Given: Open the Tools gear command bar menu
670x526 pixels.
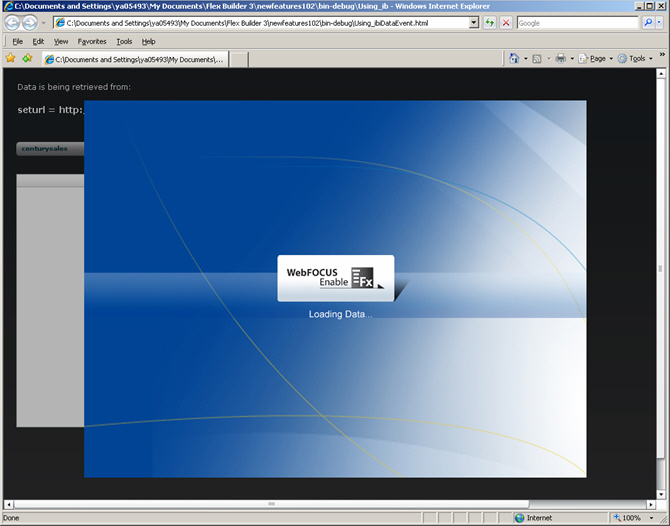Looking at the screenshot, I should [x=635, y=59].
